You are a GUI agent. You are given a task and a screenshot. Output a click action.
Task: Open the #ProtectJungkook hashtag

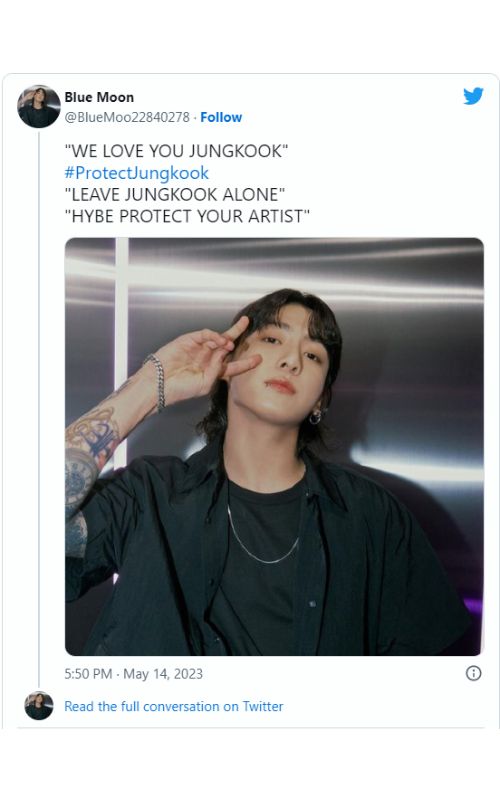tap(136, 173)
